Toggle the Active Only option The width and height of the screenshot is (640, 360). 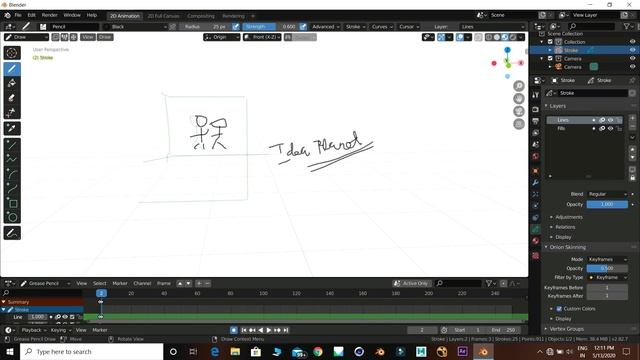(x=411, y=283)
